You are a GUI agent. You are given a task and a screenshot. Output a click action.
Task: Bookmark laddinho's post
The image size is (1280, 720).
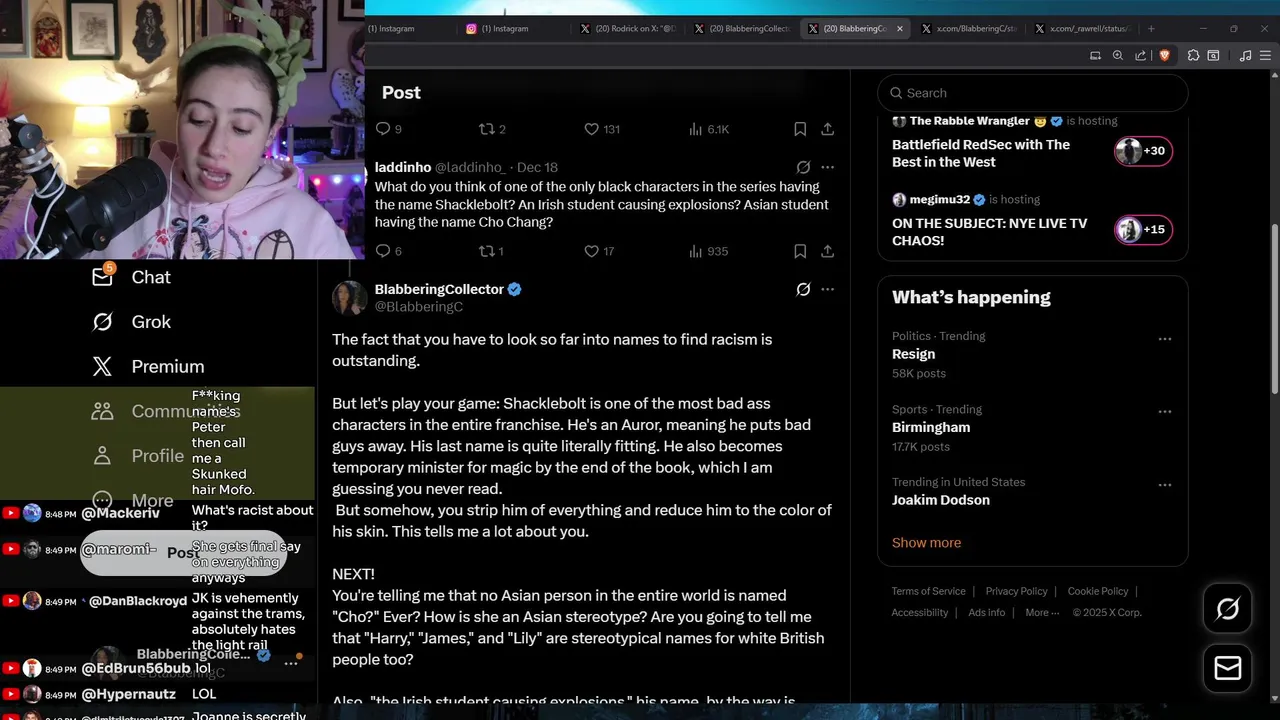pos(800,251)
